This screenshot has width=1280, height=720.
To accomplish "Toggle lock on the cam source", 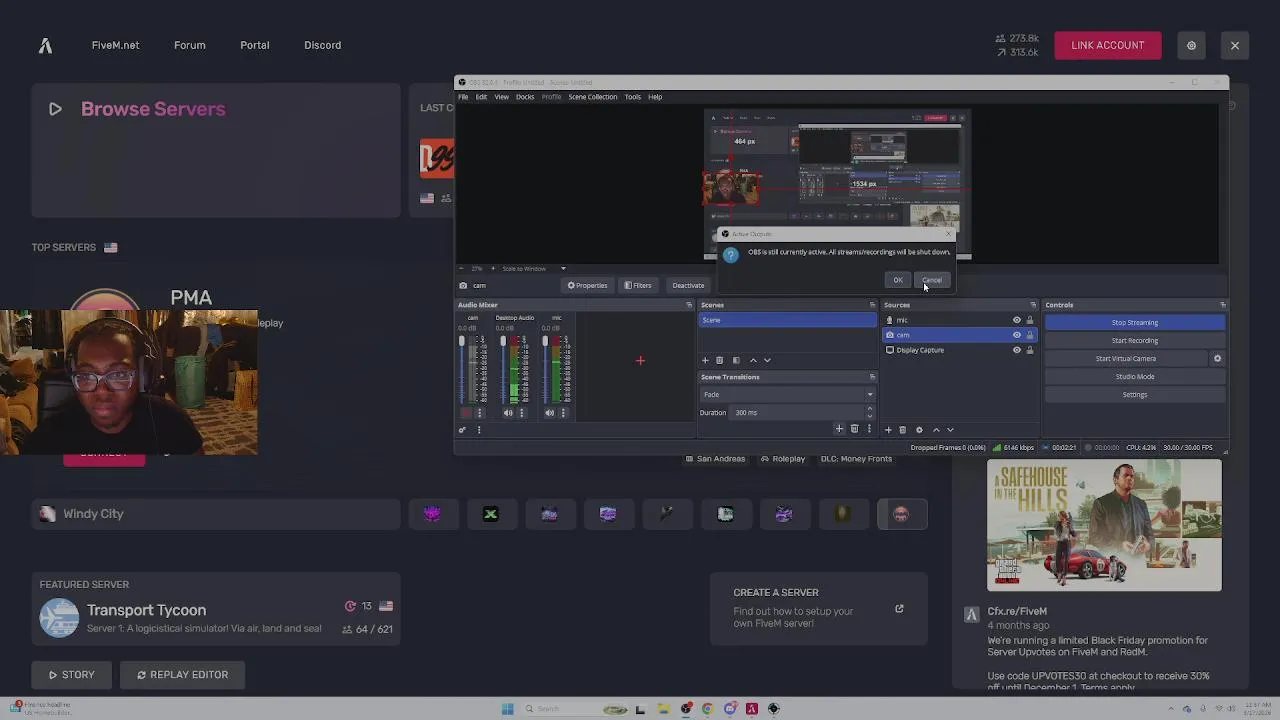I will click(1030, 335).
